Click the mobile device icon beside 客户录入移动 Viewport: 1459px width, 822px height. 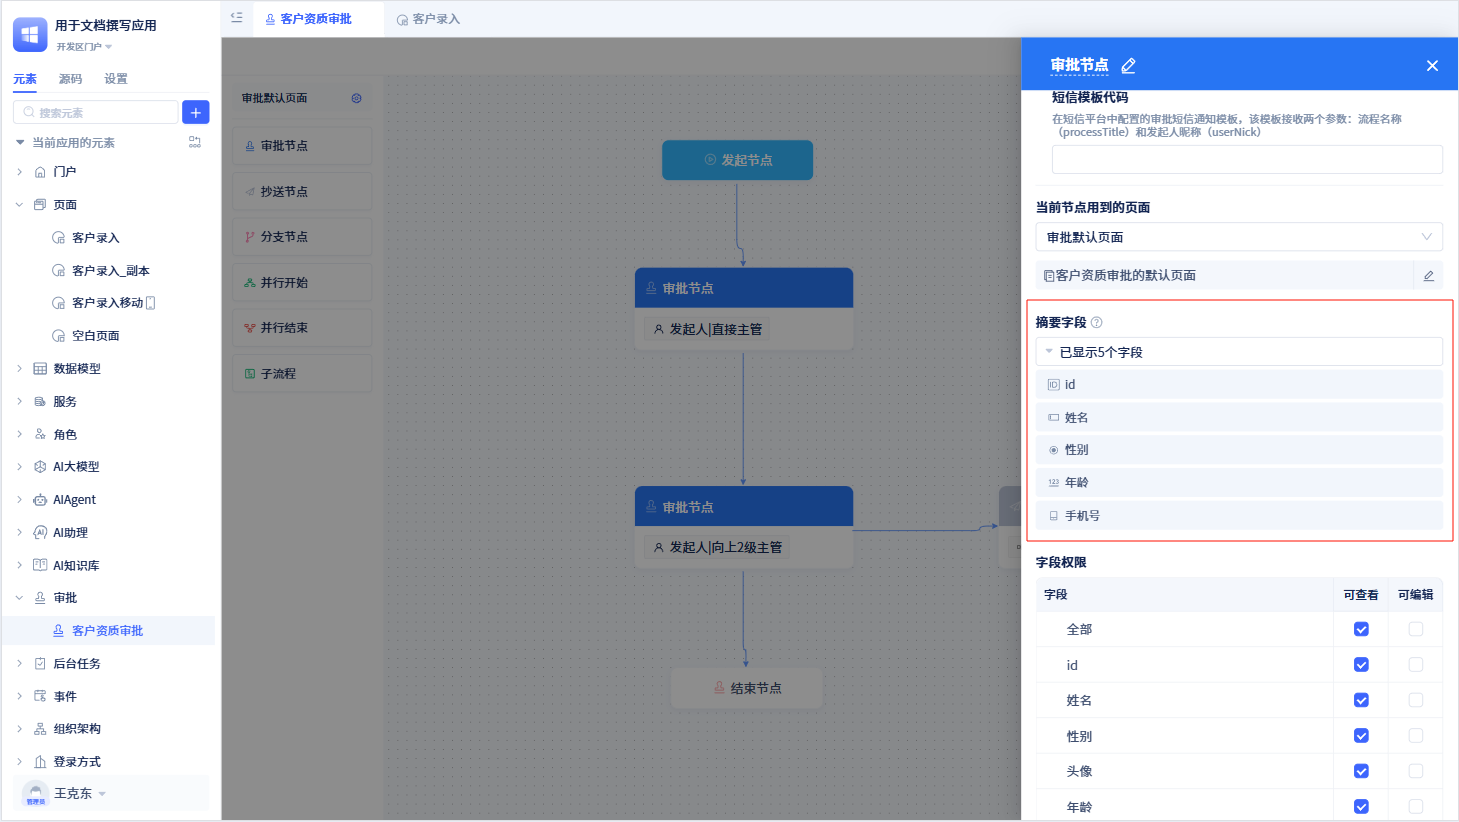pyautogui.click(x=151, y=303)
